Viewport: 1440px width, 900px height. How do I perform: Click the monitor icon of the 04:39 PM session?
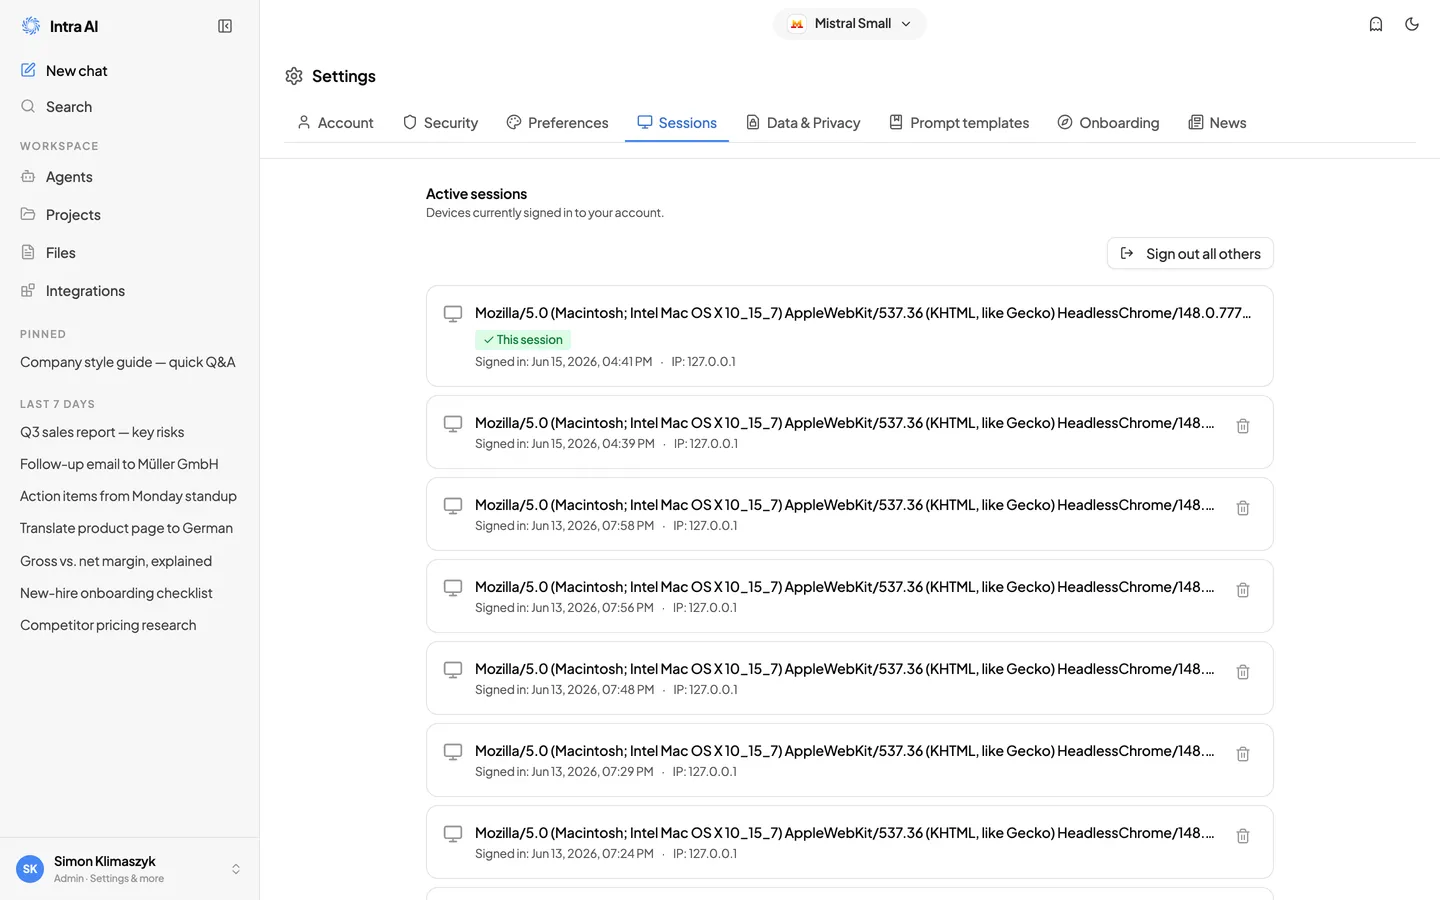[x=453, y=424]
